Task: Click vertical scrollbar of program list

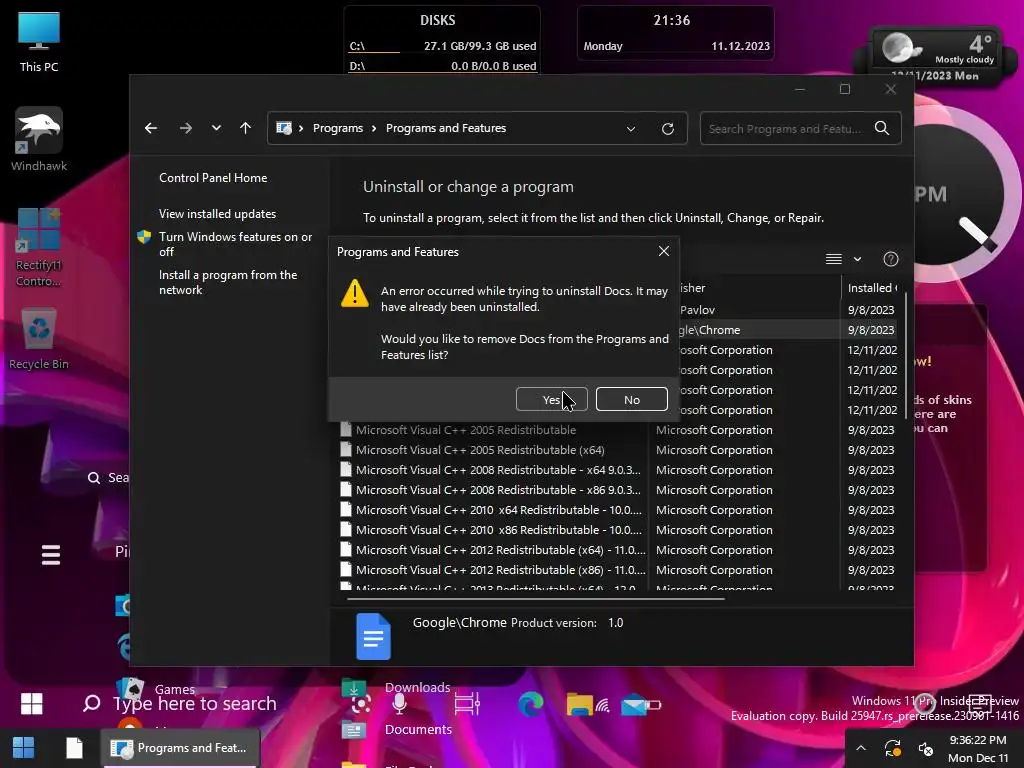Action: click(x=906, y=356)
